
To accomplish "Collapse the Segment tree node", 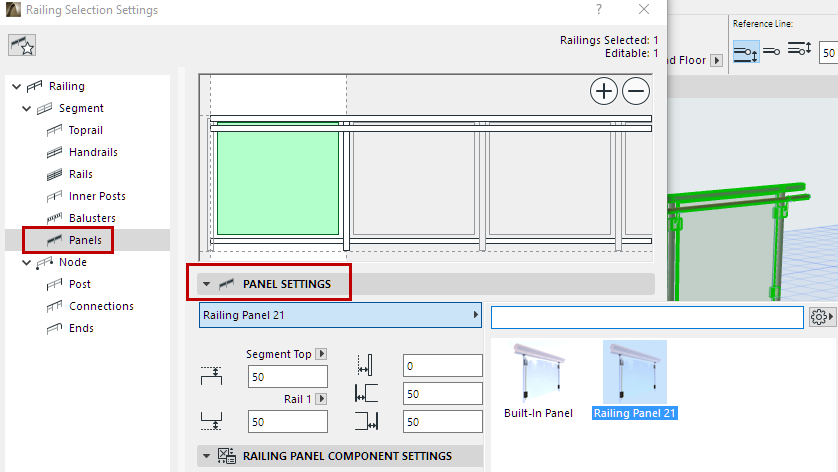I will pos(27,108).
